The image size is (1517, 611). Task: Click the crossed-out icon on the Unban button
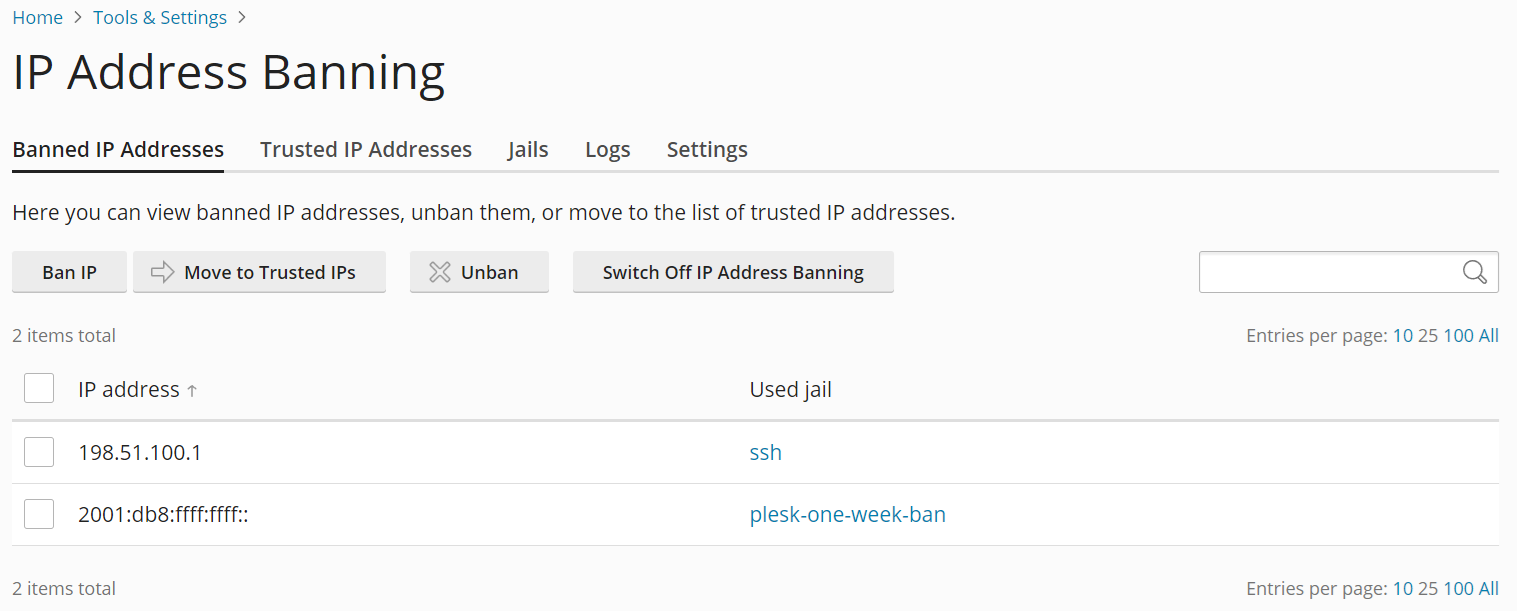click(x=438, y=271)
